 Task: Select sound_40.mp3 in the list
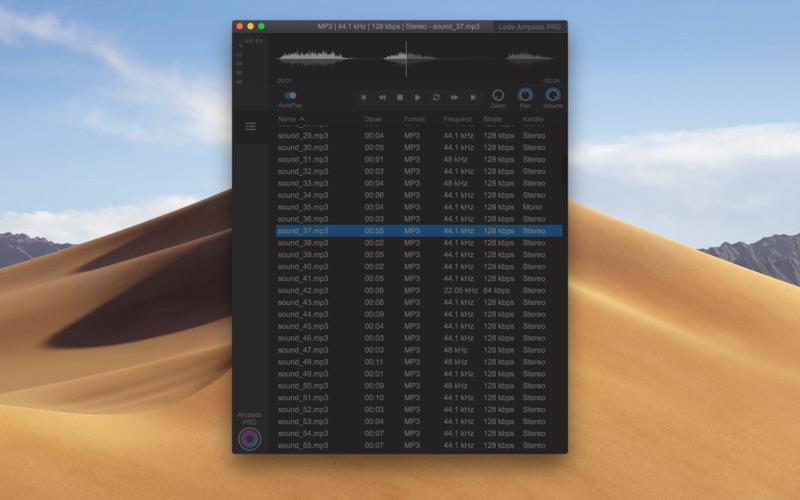click(419, 266)
